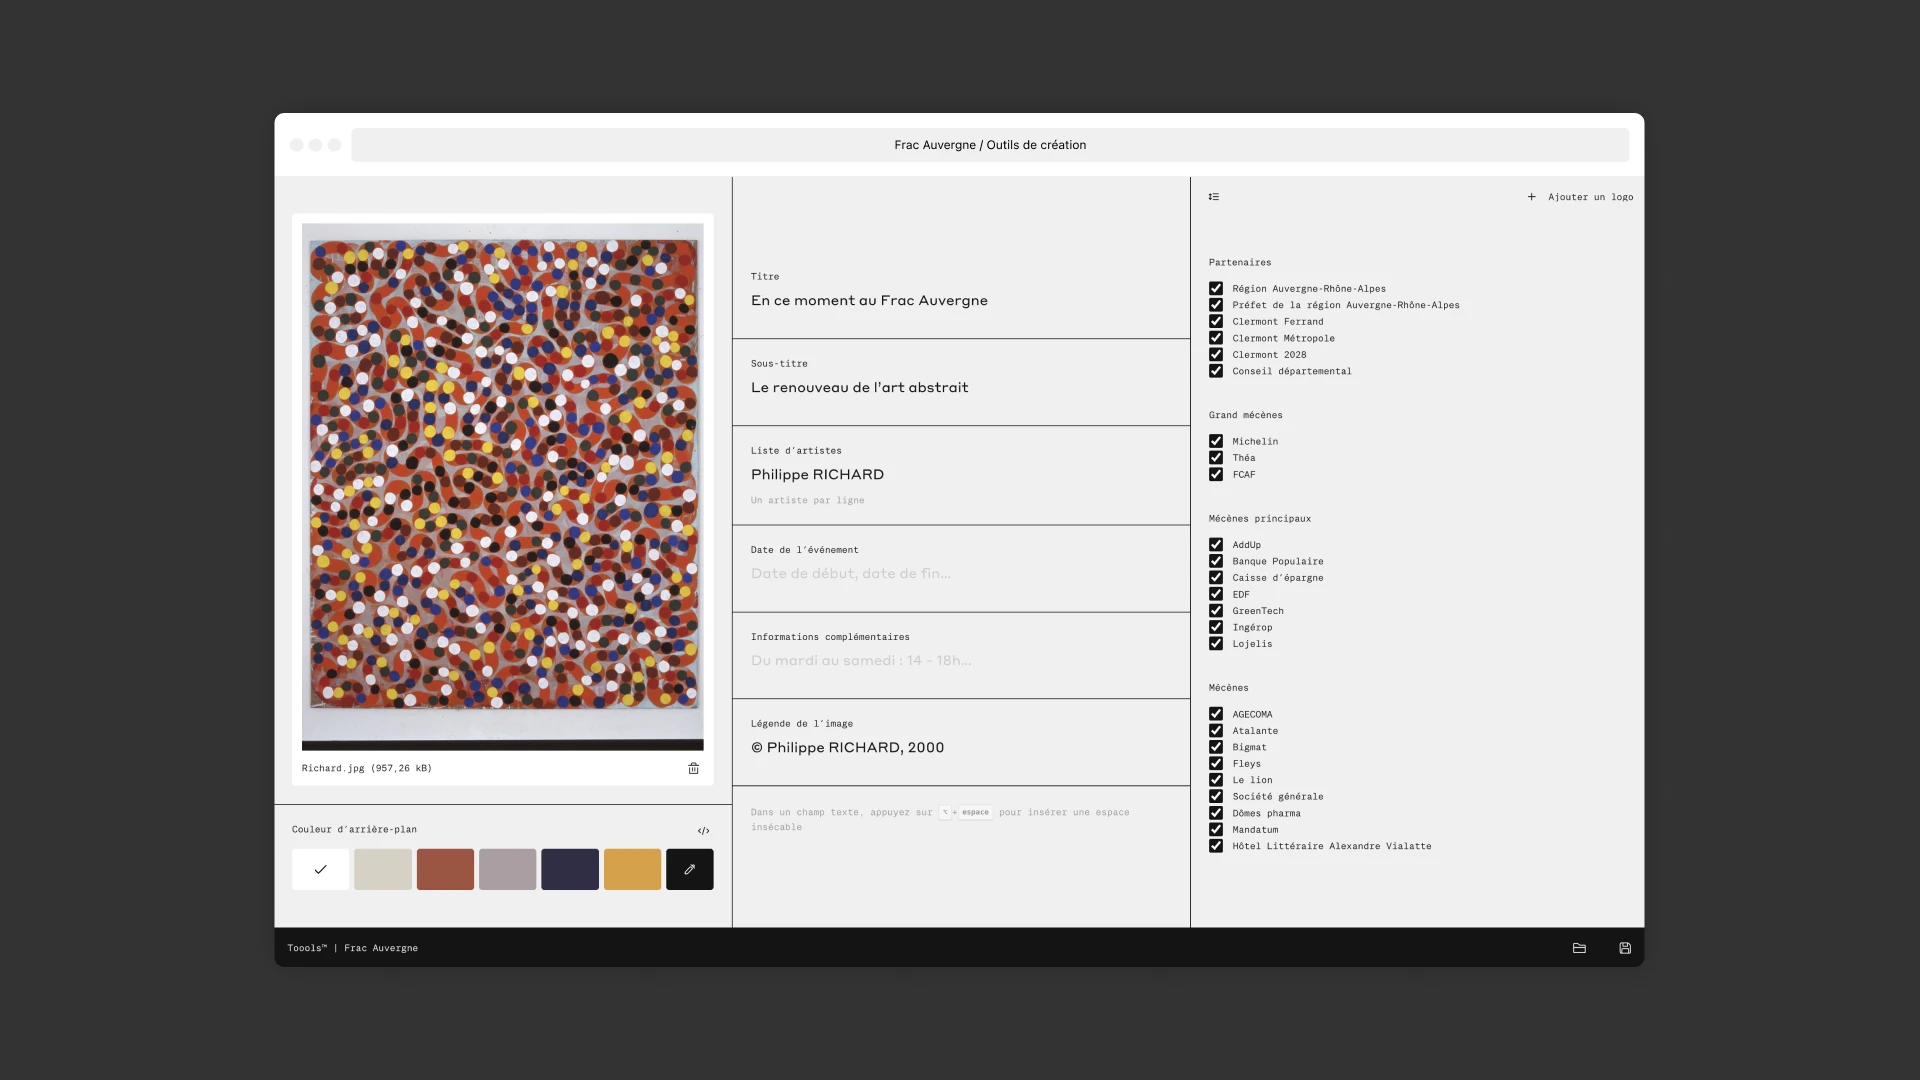
Task: Uncheck Hôtel Littéraire Alexandre Vialatte
Action: tap(1216, 846)
